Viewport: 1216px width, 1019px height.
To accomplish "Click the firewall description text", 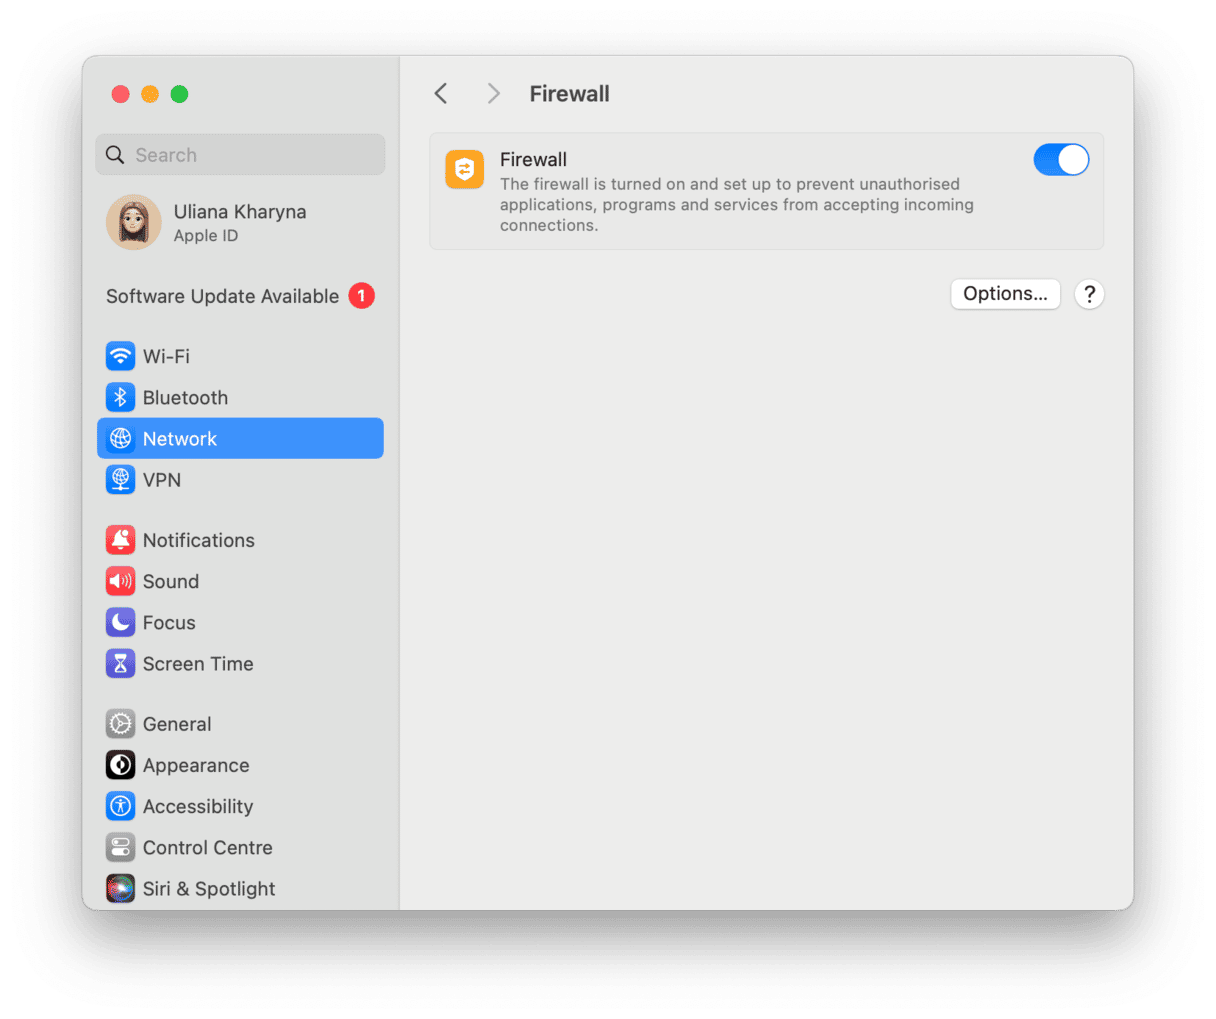I will tap(737, 205).
